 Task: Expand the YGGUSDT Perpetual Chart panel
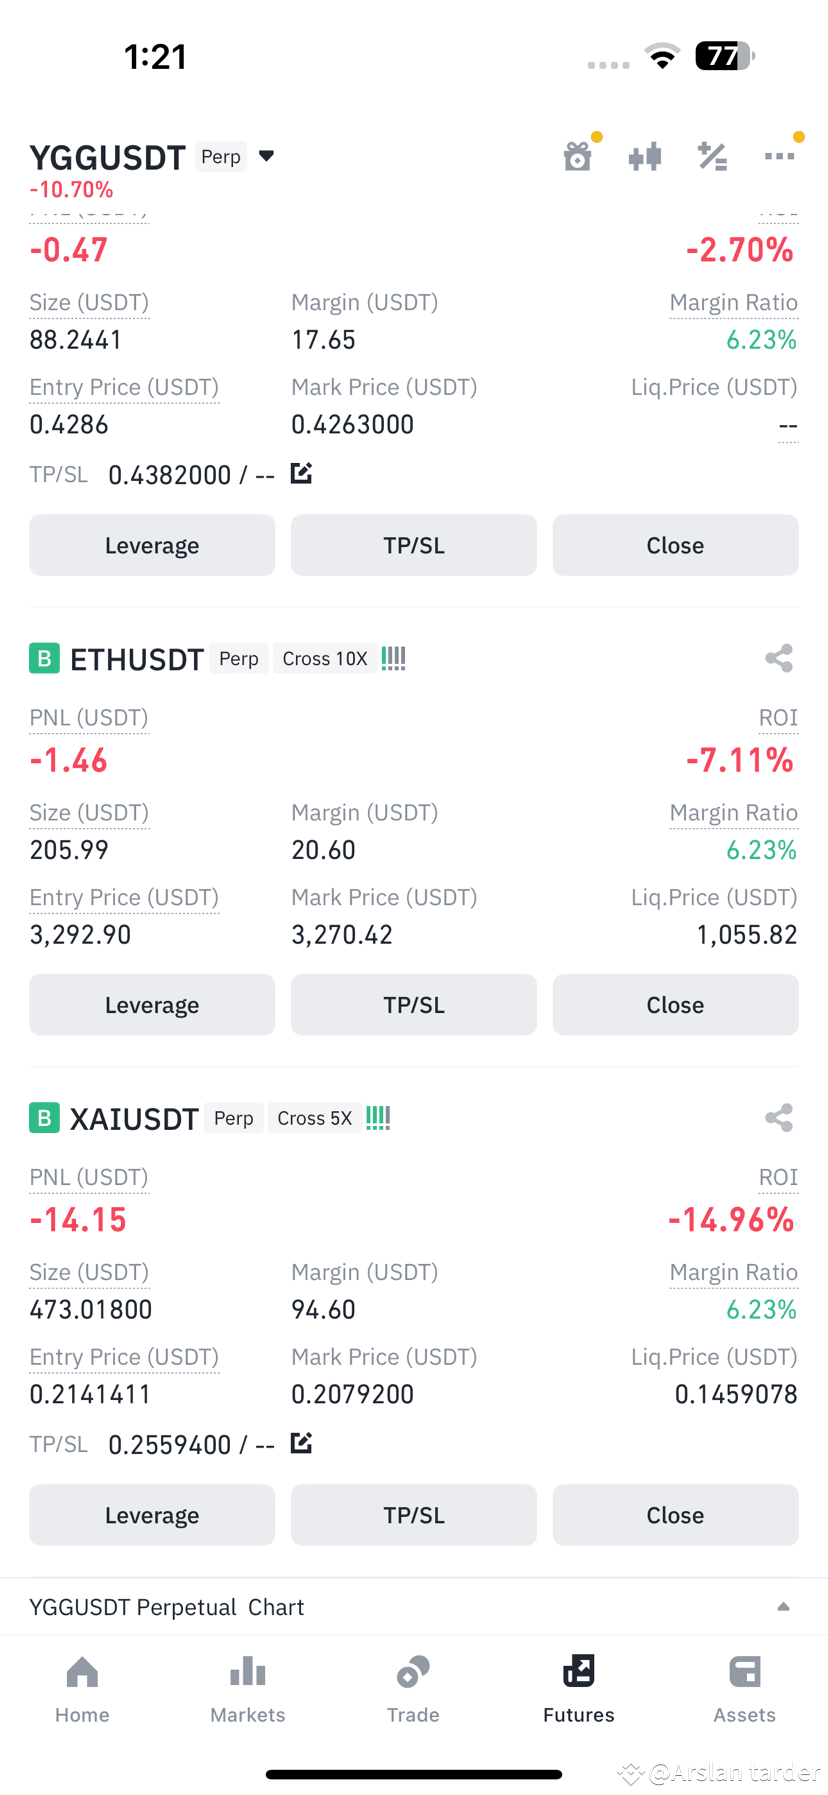click(x=784, y=1607)
